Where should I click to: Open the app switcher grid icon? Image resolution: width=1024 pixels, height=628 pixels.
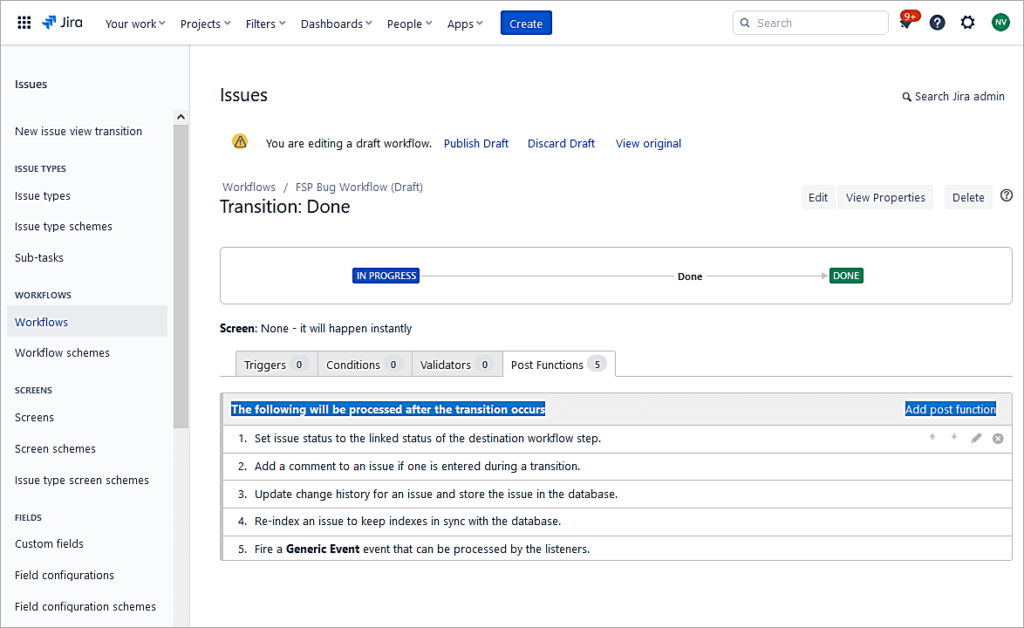click(24, 23)
